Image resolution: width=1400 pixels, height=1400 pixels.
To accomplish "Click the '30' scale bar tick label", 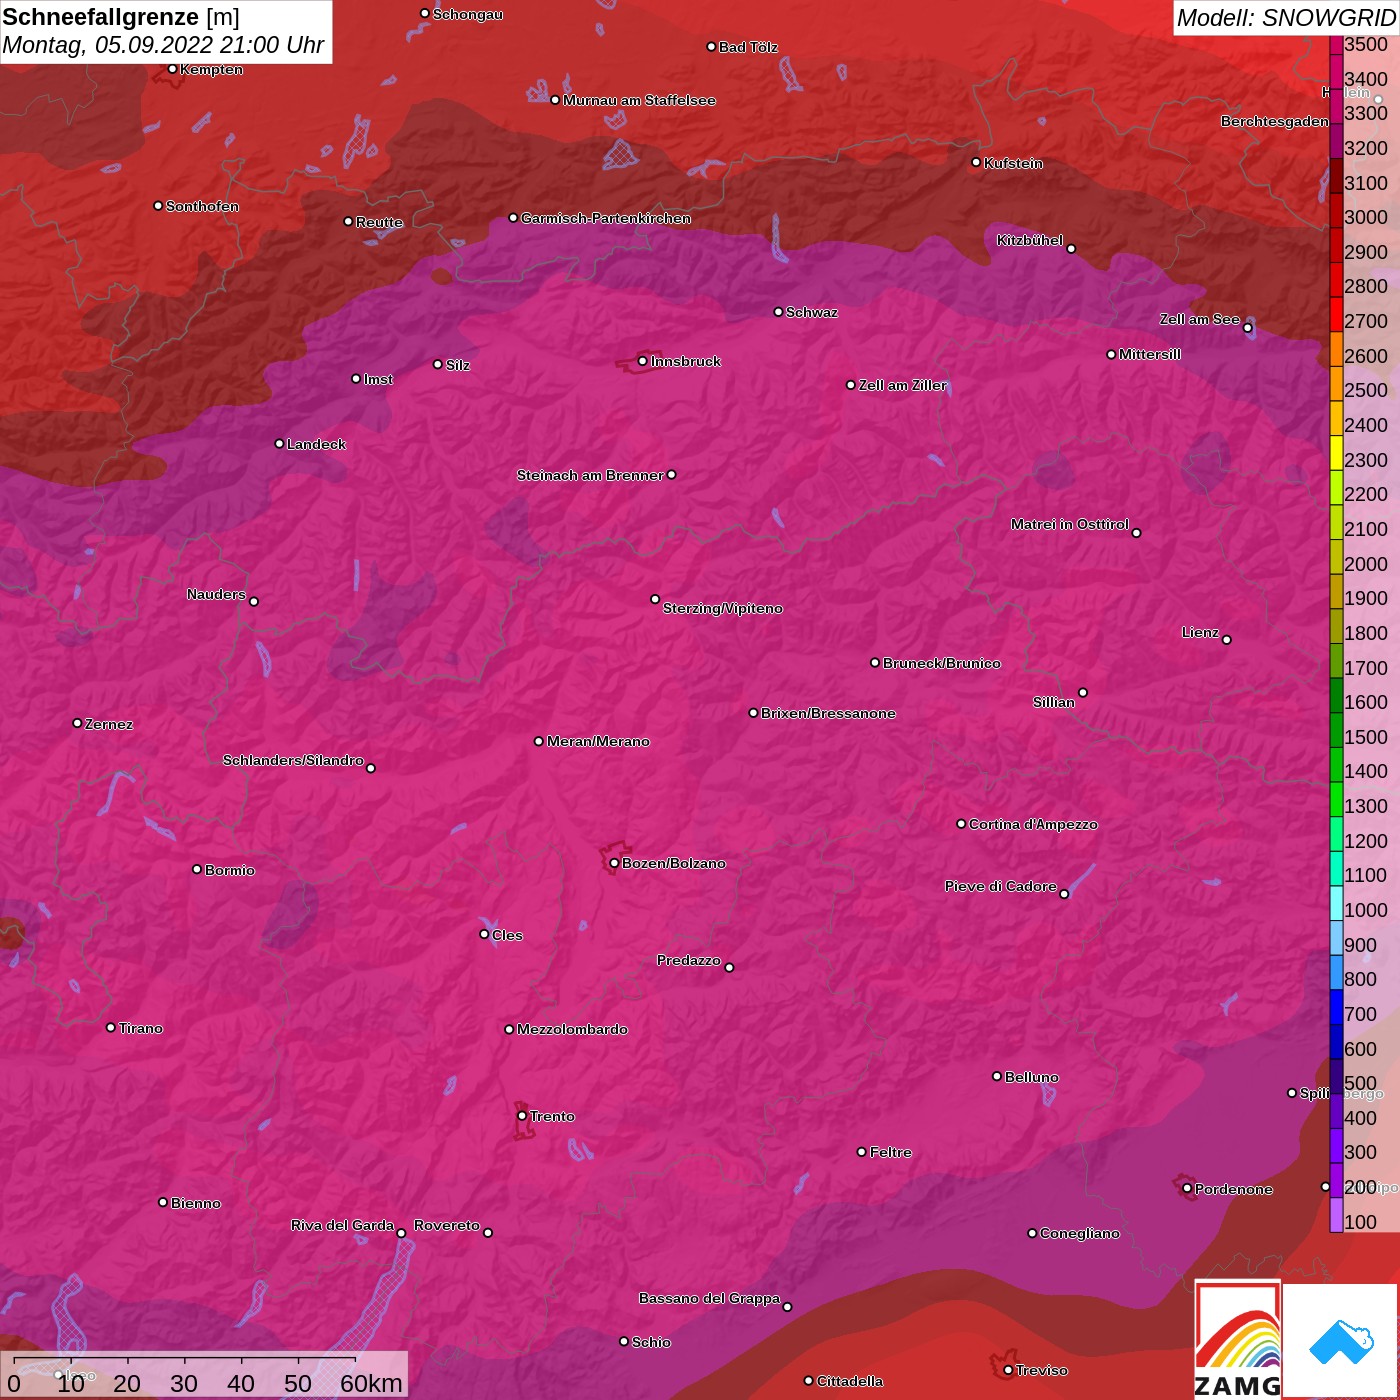I will click(183, 1383).
